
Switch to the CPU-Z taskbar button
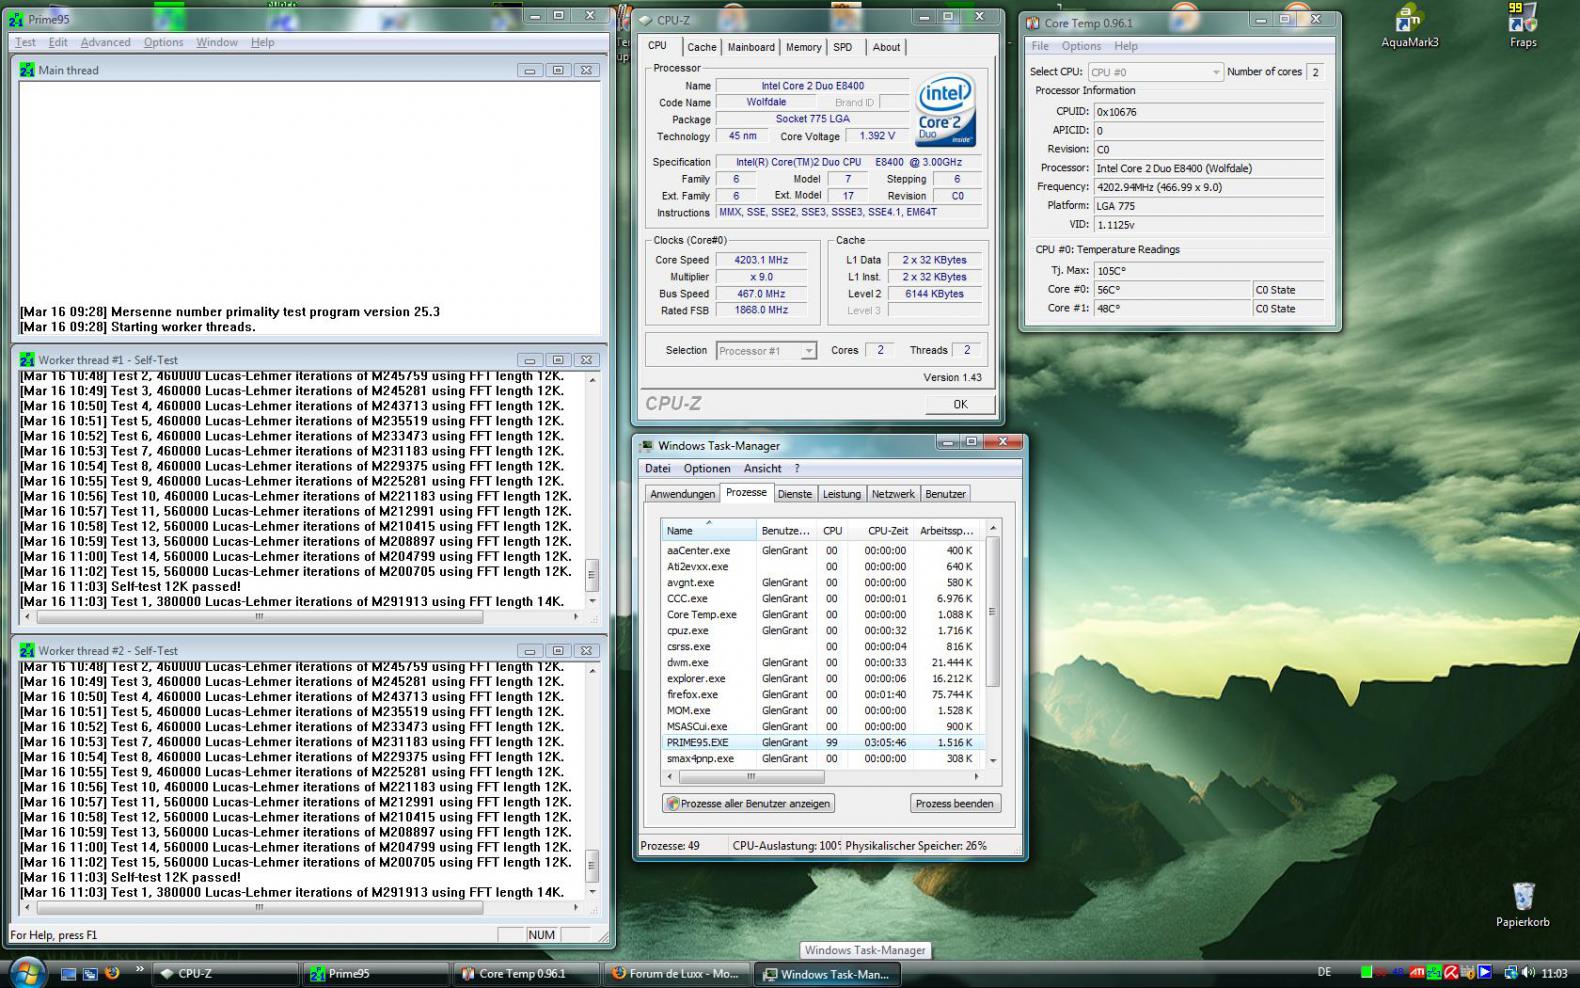coord(225,973)
